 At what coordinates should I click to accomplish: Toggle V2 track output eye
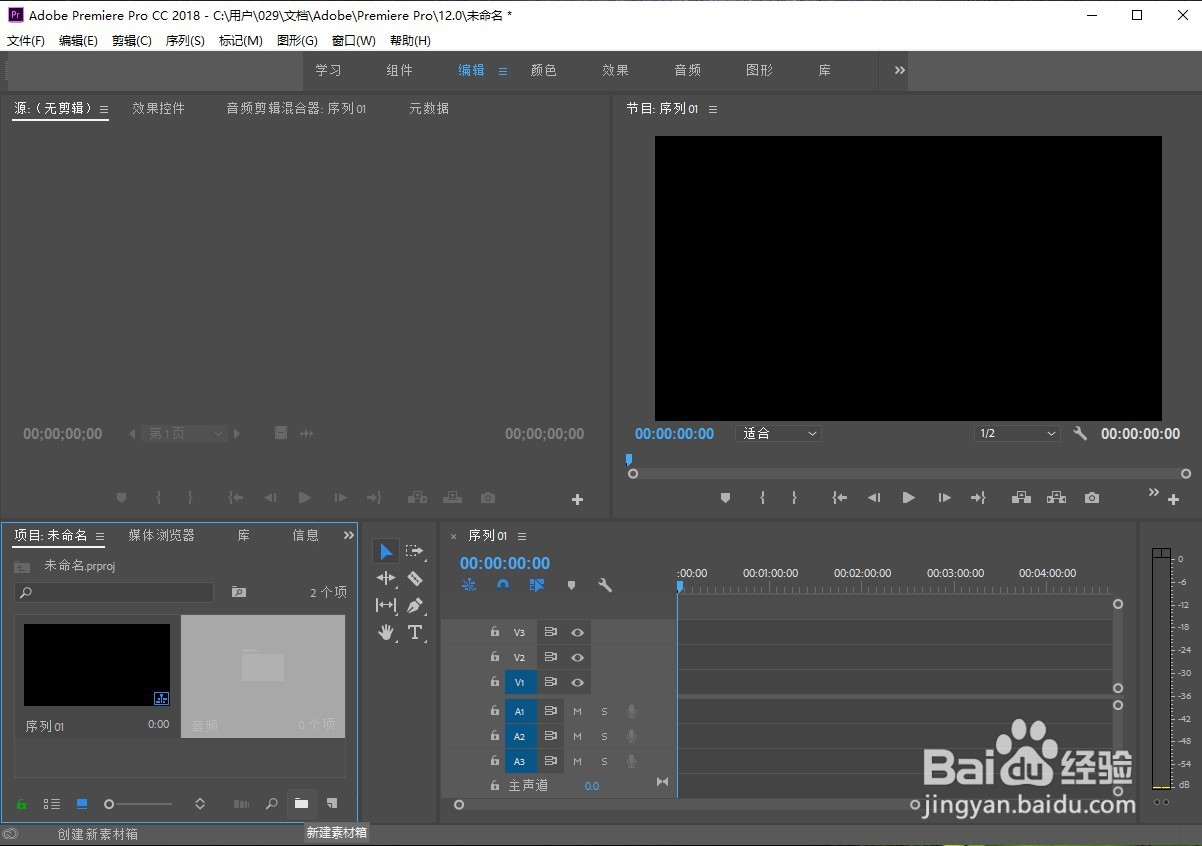pos(577,657)
